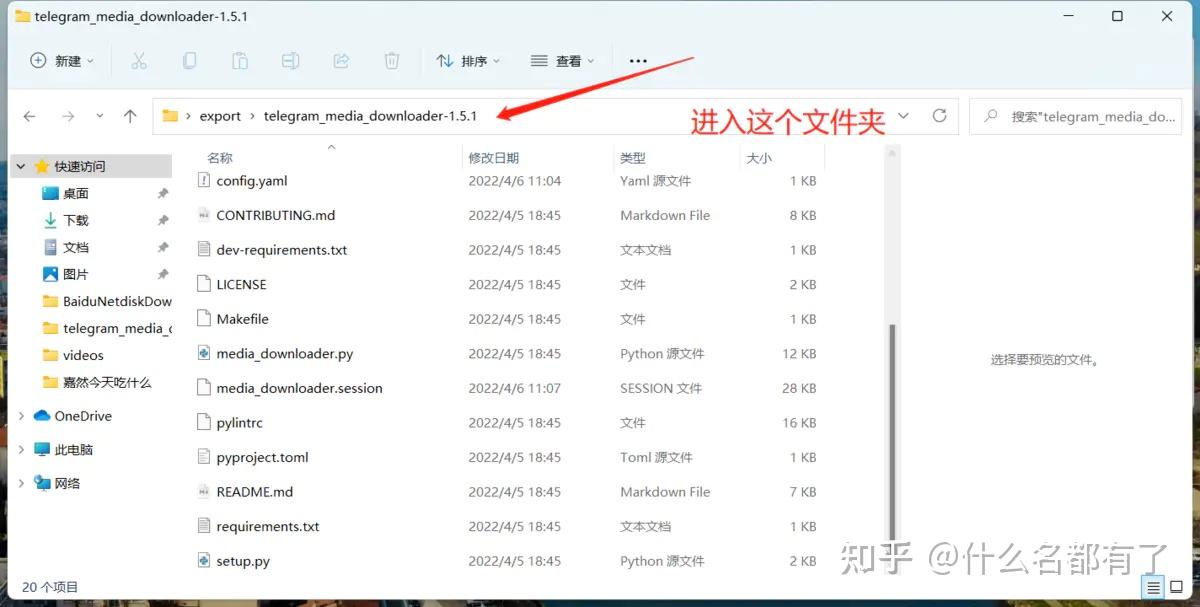The image size is (1200, 607).
Task: Open the 查看 view dropdown
Action: (x=562, y=60)
